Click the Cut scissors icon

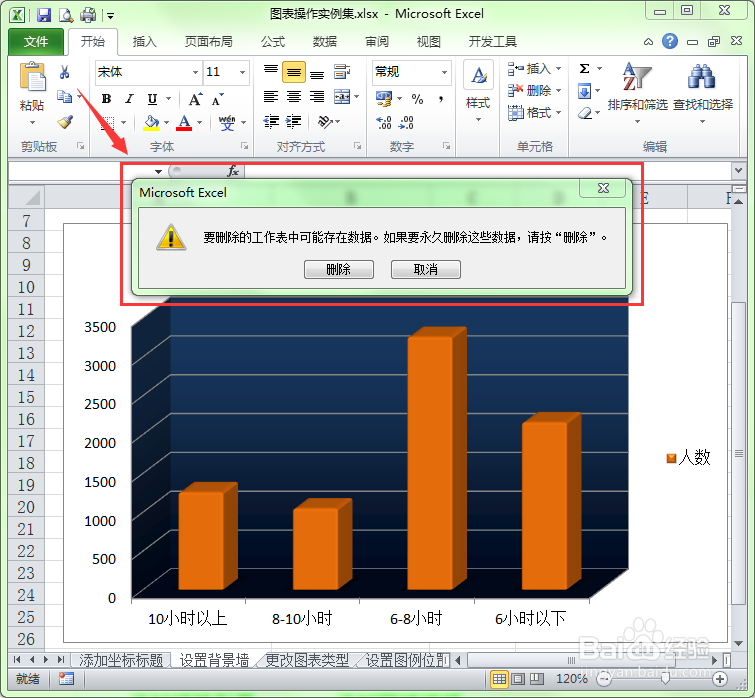pos(65,72)
